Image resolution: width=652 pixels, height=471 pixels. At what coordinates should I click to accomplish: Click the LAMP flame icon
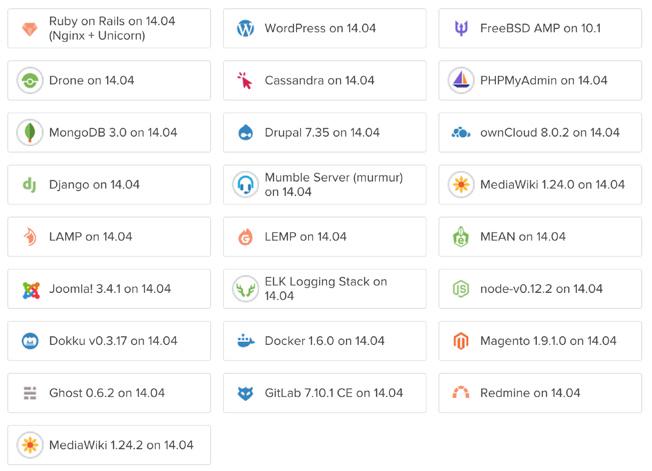[x=30, y=237]
